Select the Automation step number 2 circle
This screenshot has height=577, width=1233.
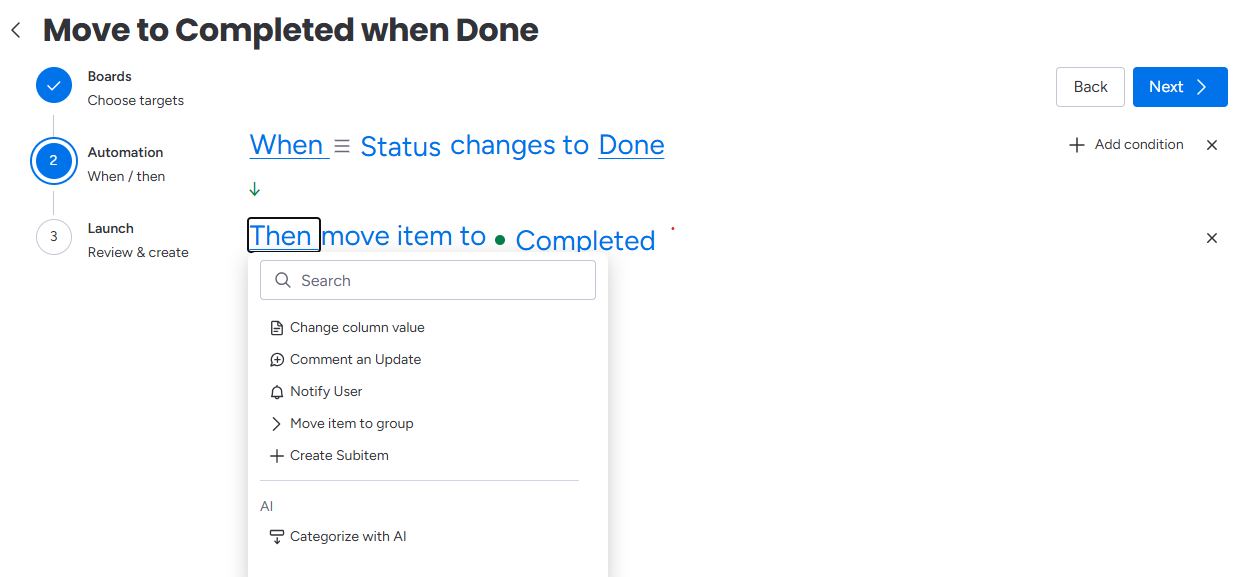54,161
